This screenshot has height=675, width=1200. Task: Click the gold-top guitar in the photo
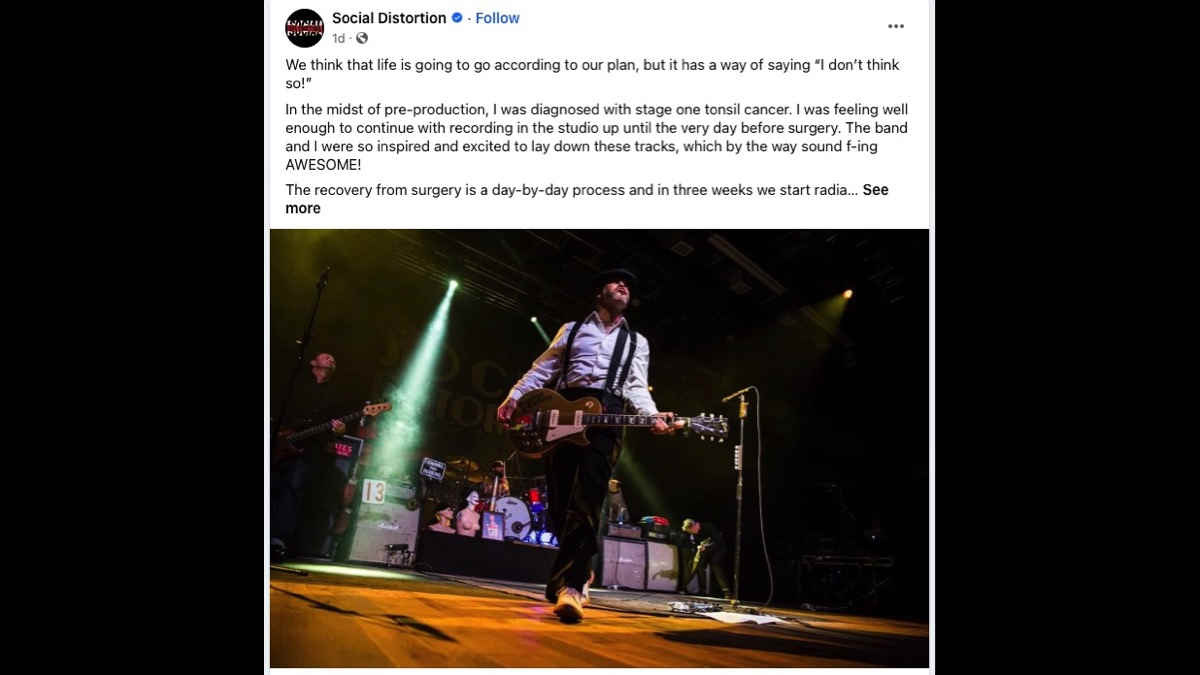(612, 420)
